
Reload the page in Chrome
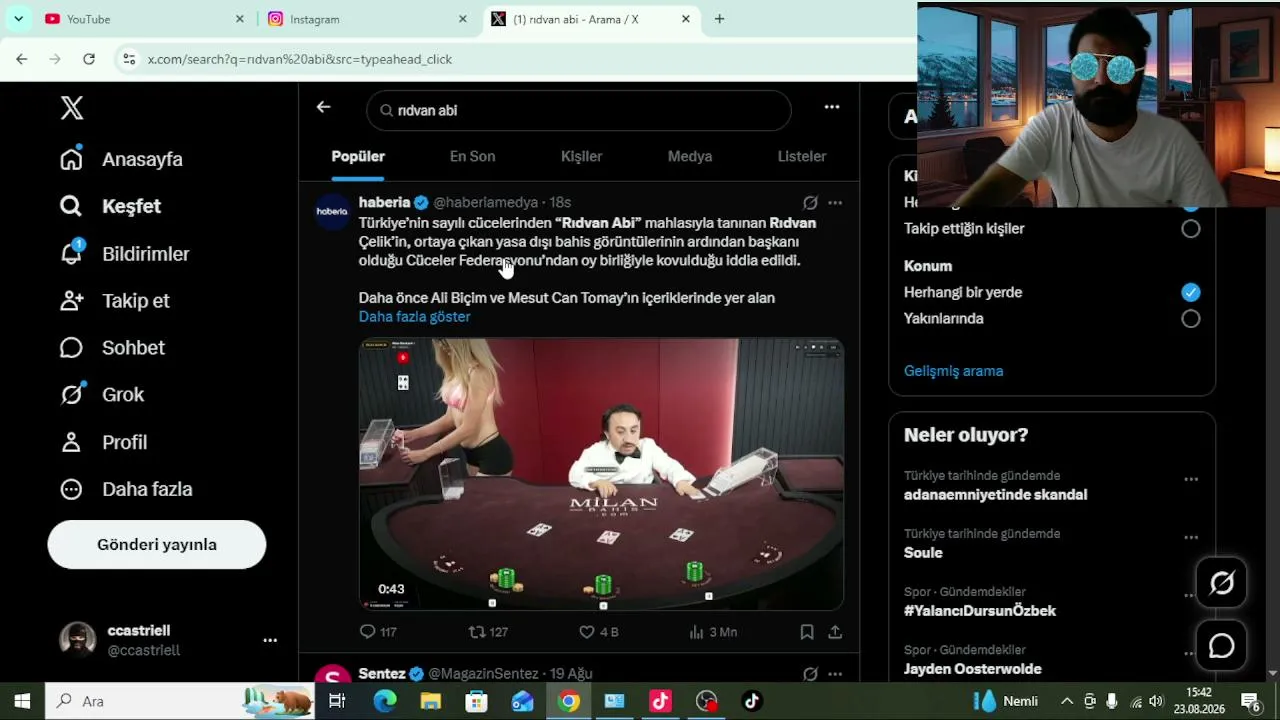89,59
